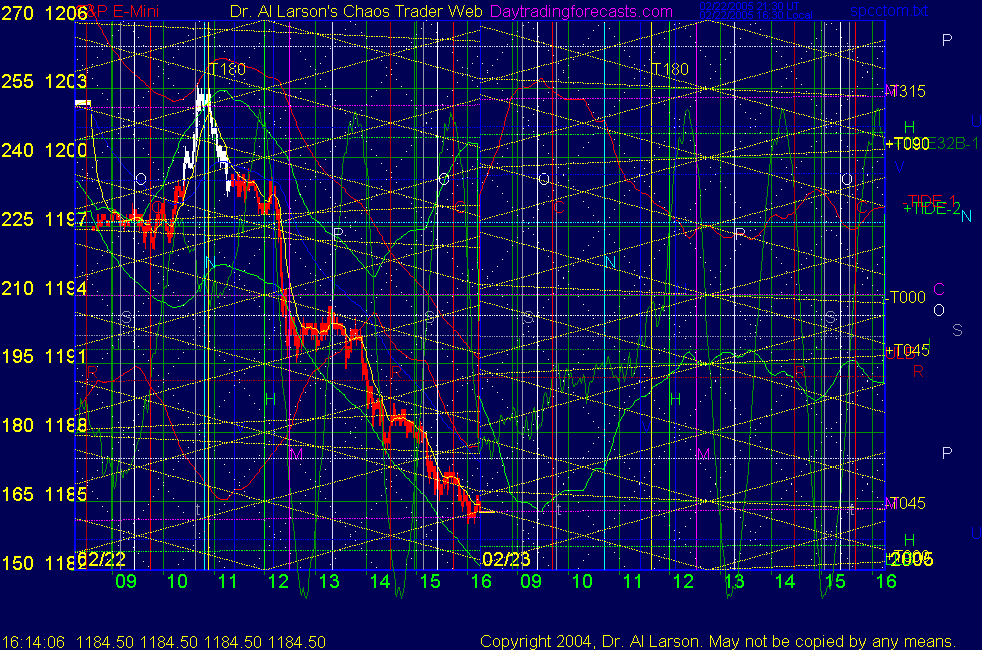Click the "165 1185" price axis label
The height and width of the screenshot is (650, 982).
point(44,494)
